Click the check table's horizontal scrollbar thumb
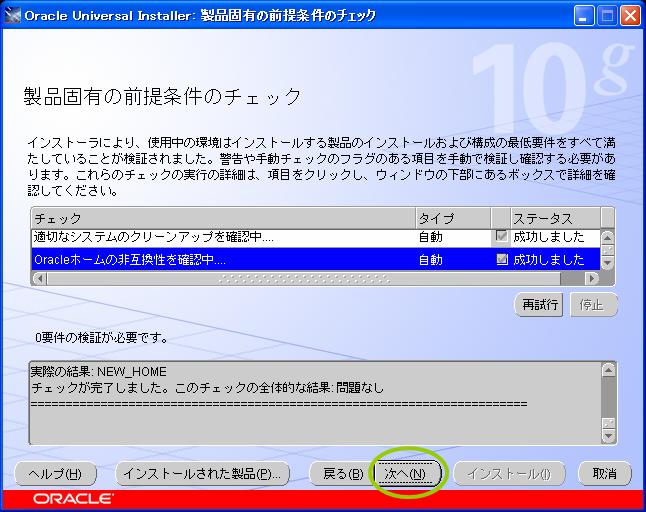The width and height of the screenshot is (646, 512). pos(304,279)
